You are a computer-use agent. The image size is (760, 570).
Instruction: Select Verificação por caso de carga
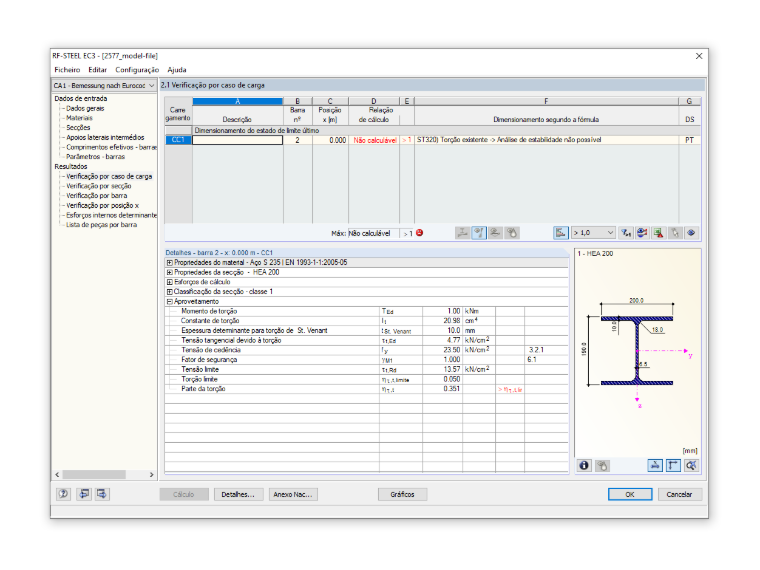click(109, 176)
